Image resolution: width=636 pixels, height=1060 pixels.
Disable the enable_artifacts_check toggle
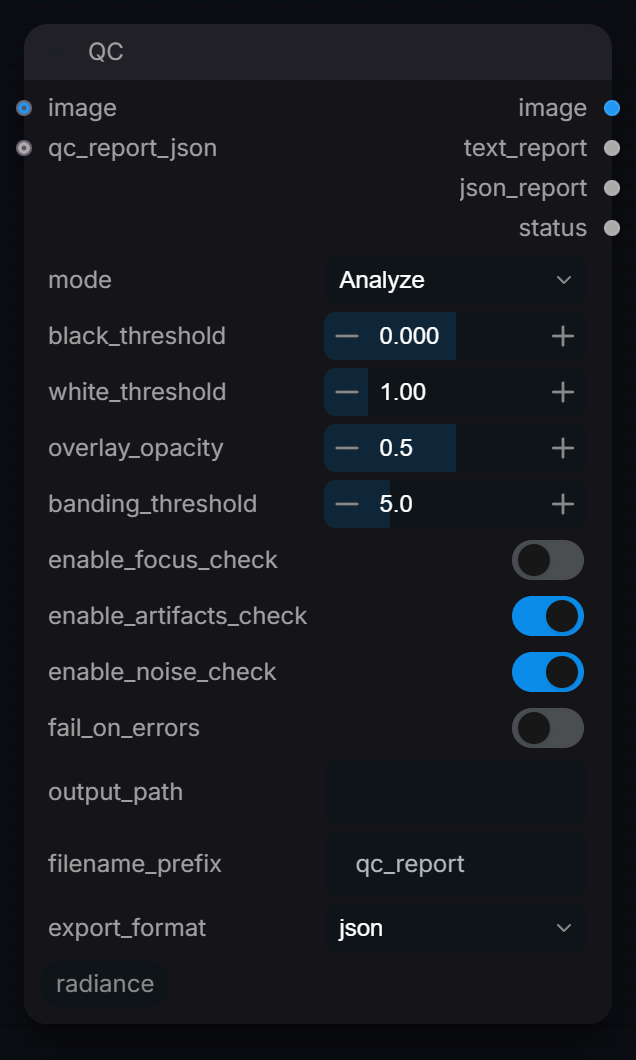point(547,616)
